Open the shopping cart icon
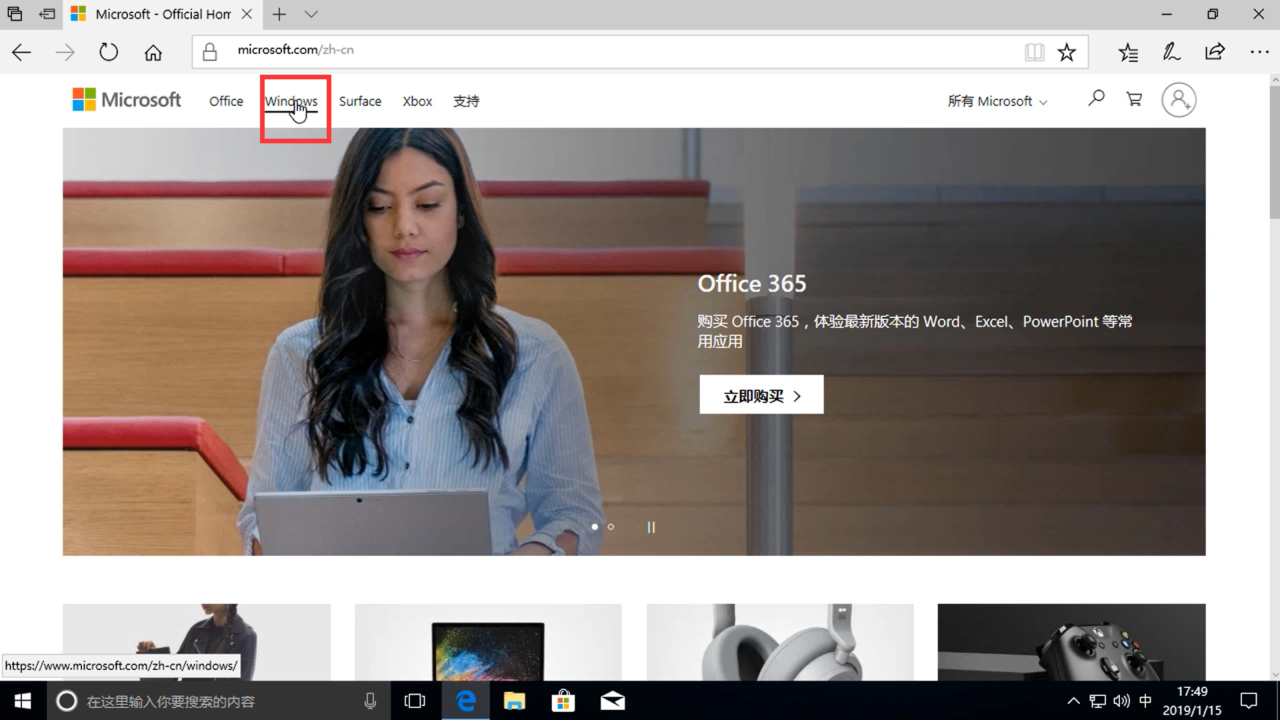Image resolution: width=1280 pixels, height=720 pixels. (1134, 99)
